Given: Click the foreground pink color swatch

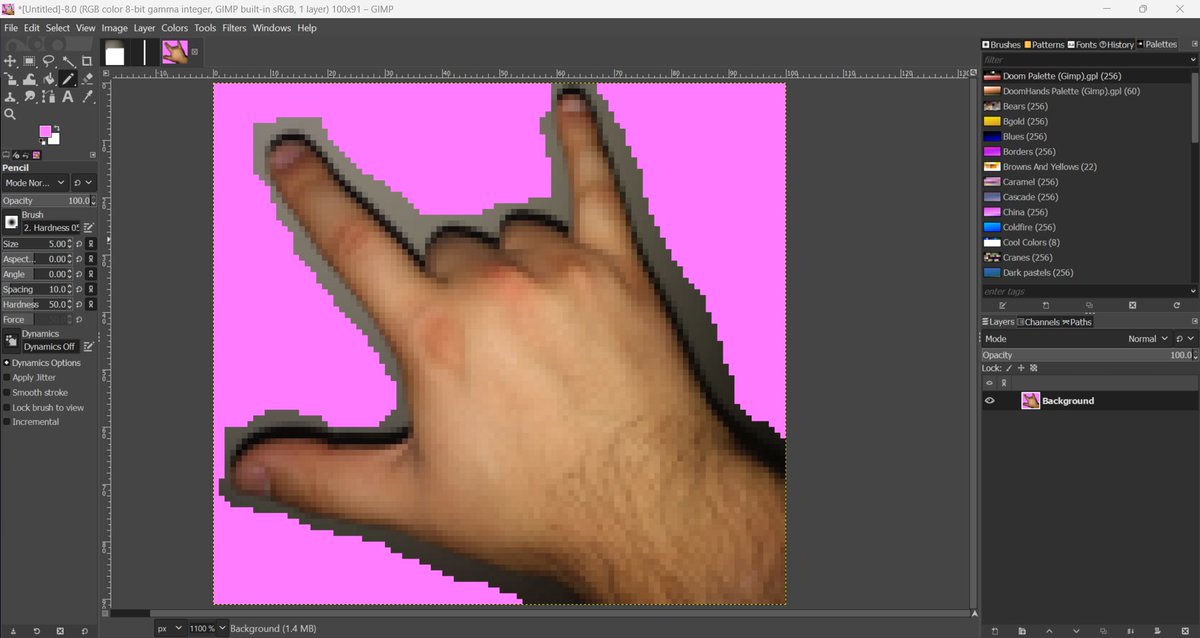Looking at the screenshot, I should 45,132.
